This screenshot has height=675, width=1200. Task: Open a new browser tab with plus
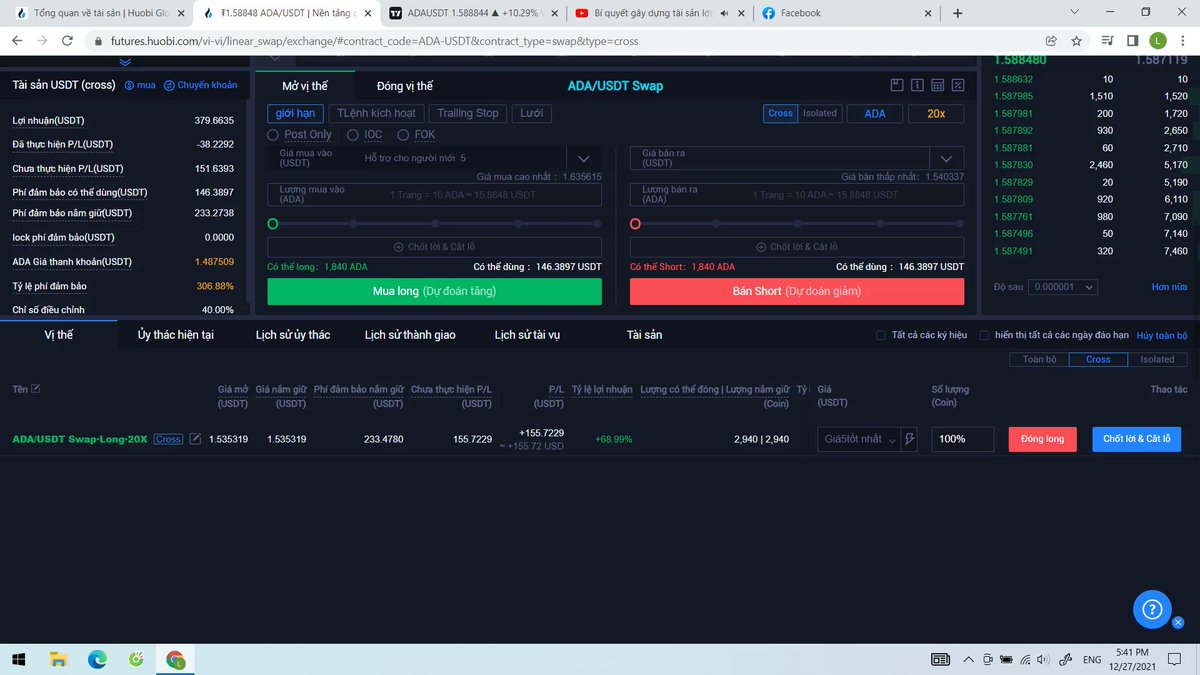click(958, 13)
